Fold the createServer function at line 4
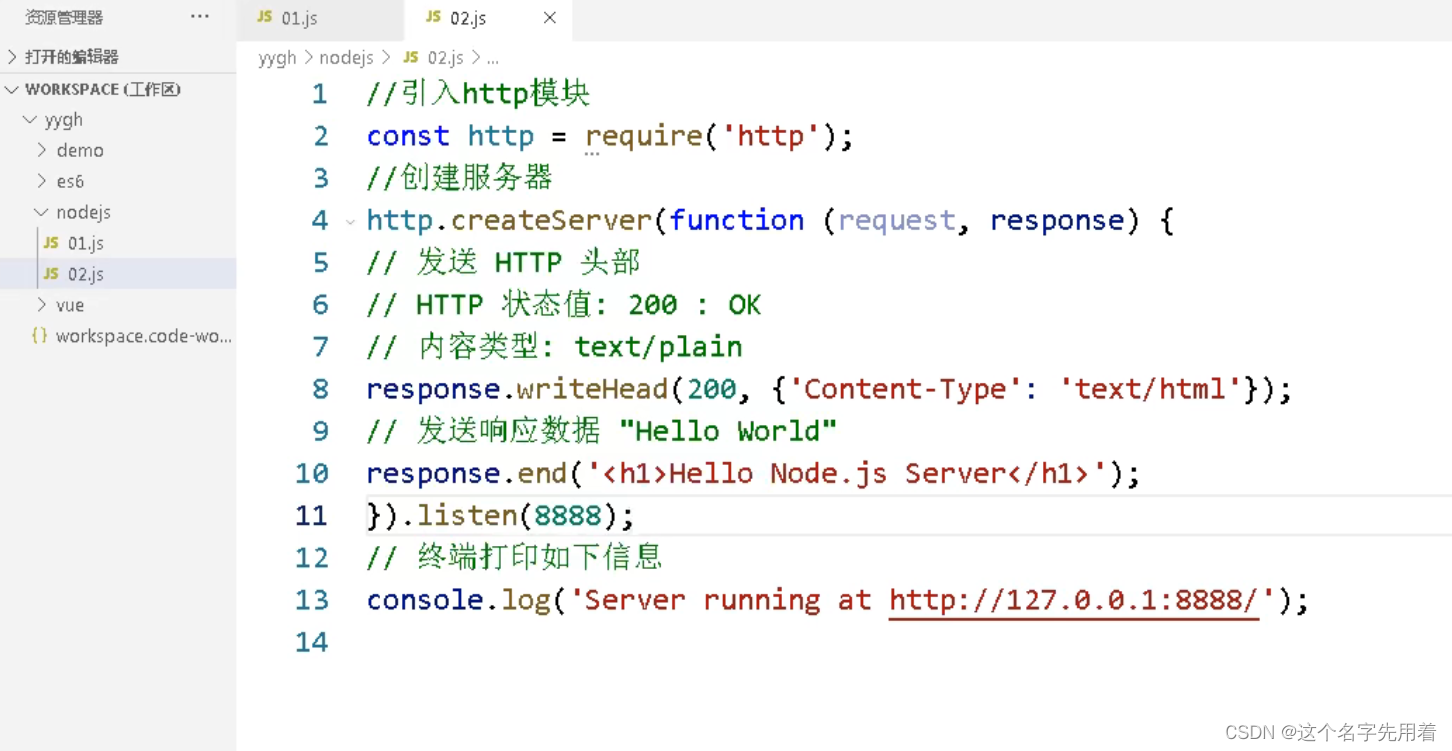This screenshot has height=751, width=1452. click(x=350, y=221)
